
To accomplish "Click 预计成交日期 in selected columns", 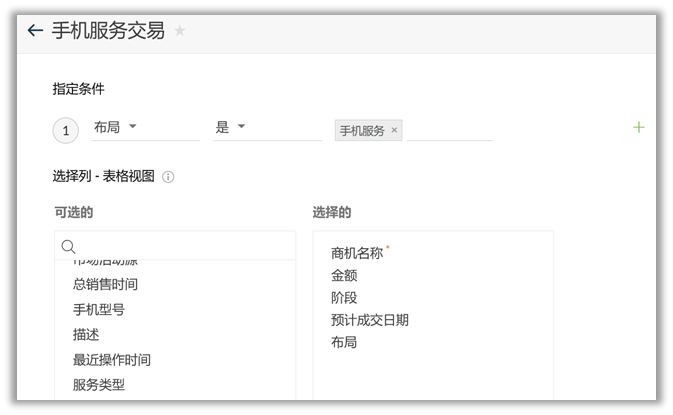I will click(369, 320).
